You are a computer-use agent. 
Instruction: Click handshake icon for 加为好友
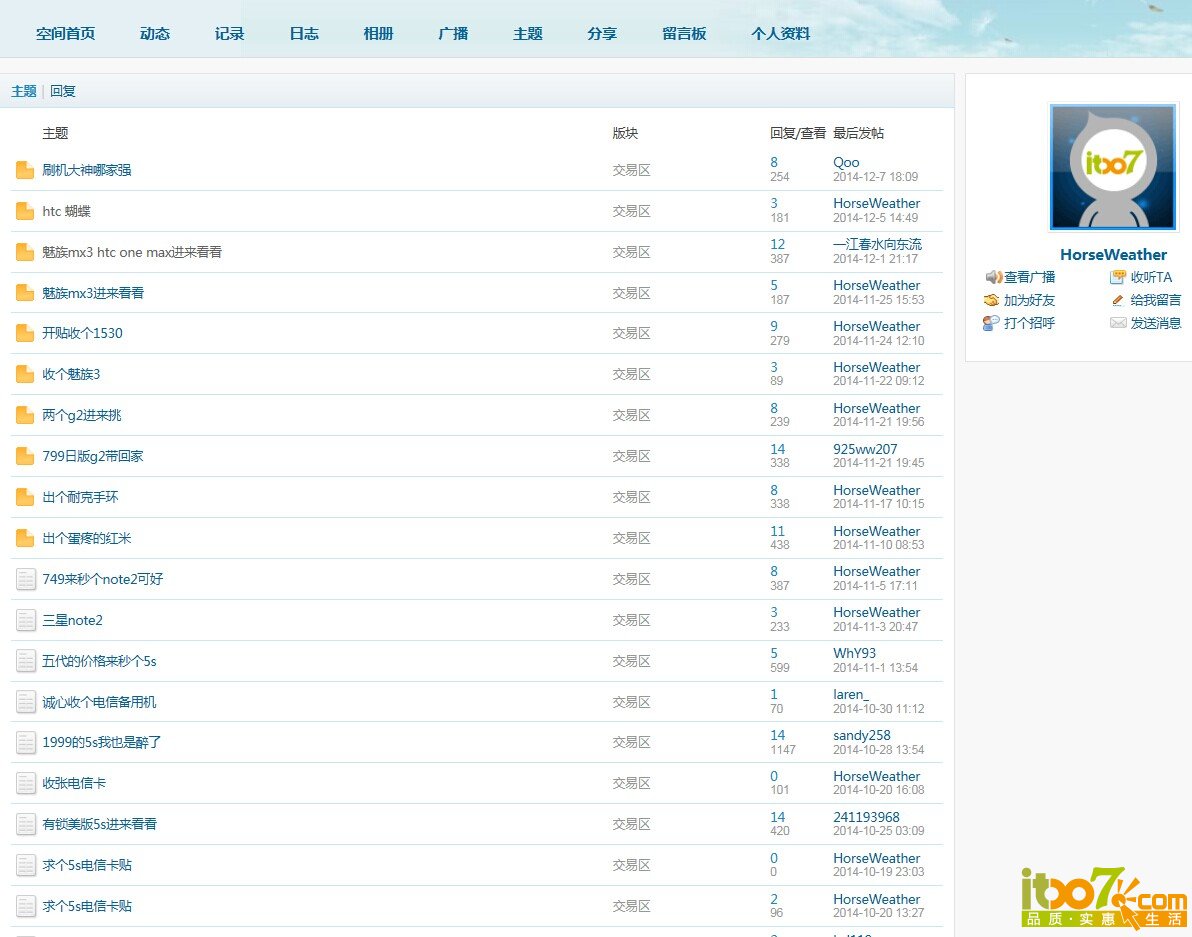coord(991,300)
